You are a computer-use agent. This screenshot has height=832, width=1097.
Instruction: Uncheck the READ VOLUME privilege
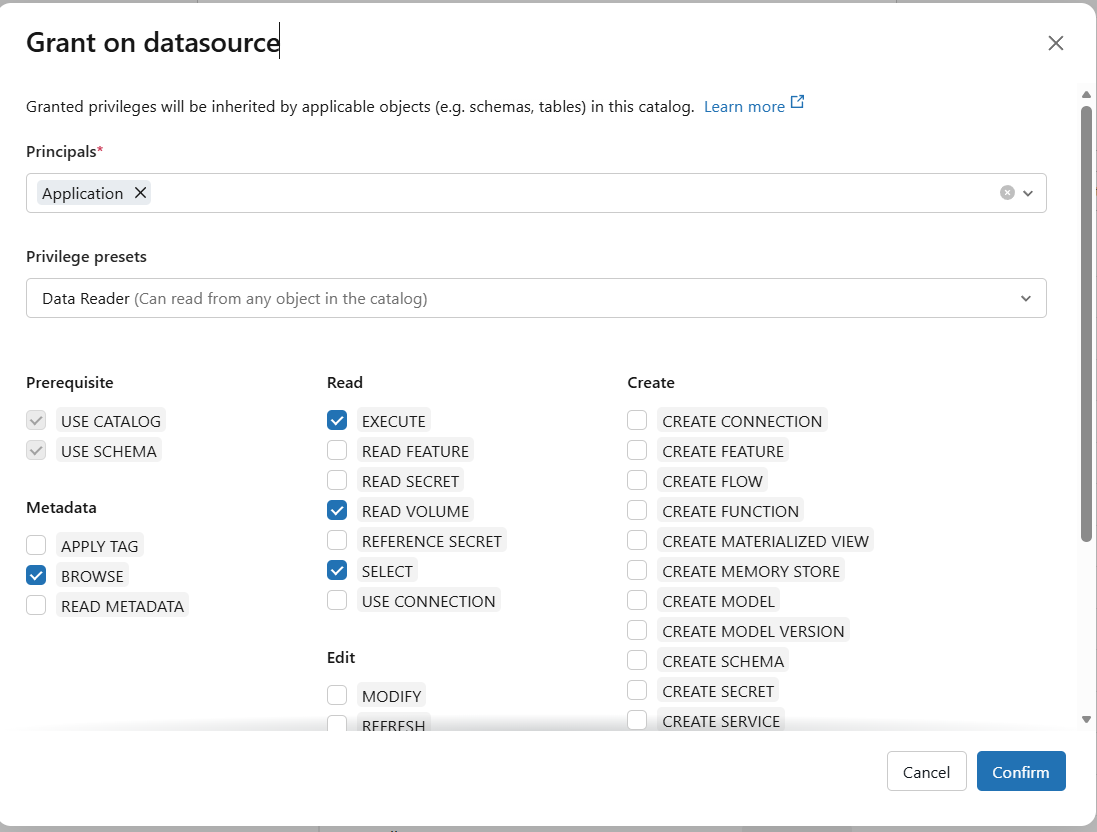coord(337,510)
